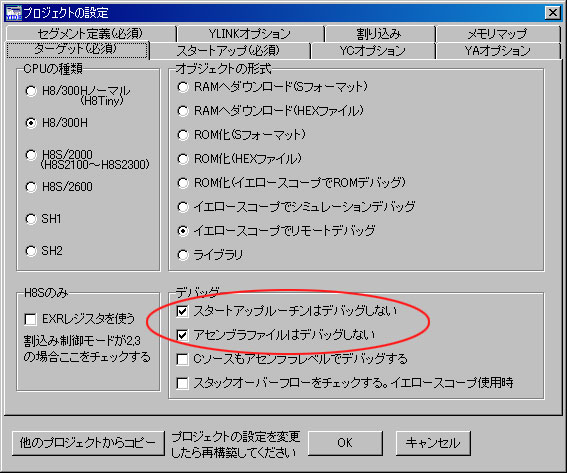Image resolution: width=567 pixels, height=473 pixels.
Task: Open the 割り込み tab
Action: [379, 34]
